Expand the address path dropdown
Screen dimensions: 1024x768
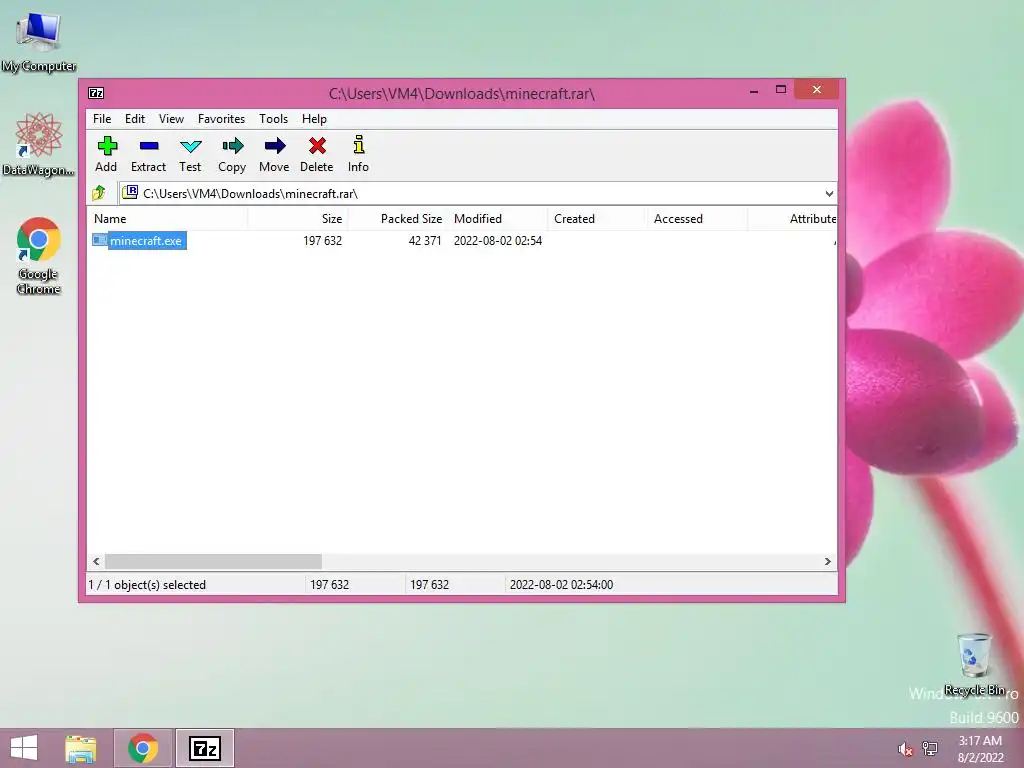(x=829, y=193)
